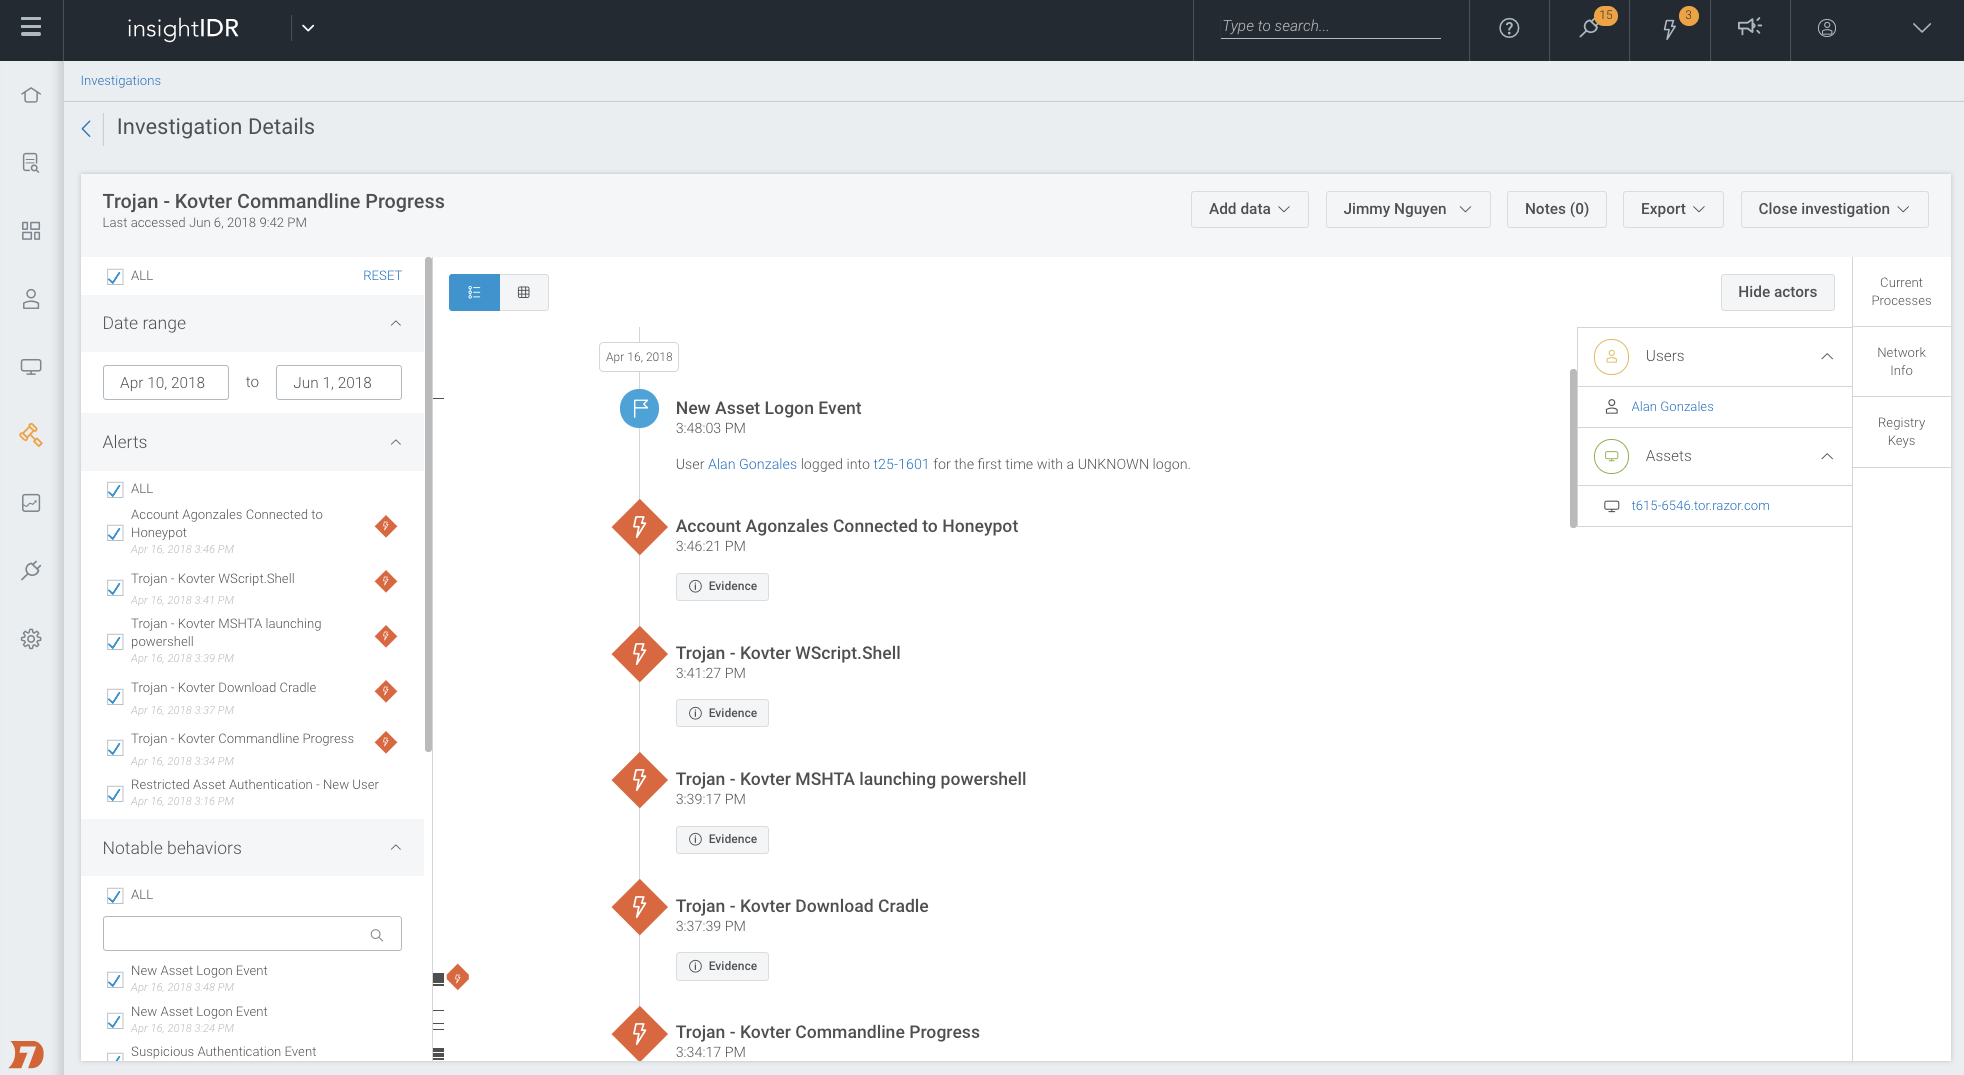This screenshot has width=1964, height=1075.
Task: Switch to table grid view
Action: click(x=523, y=292)
